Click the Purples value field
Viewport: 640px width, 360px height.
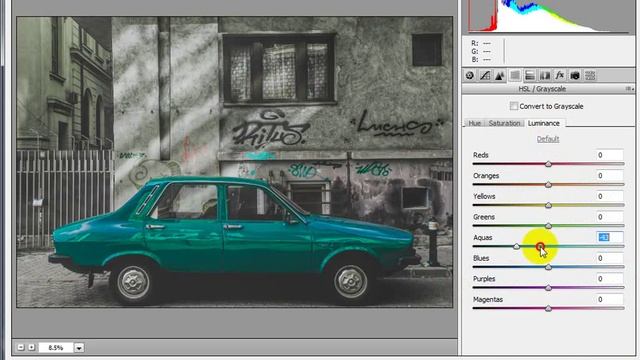click(x=609, y=279)
